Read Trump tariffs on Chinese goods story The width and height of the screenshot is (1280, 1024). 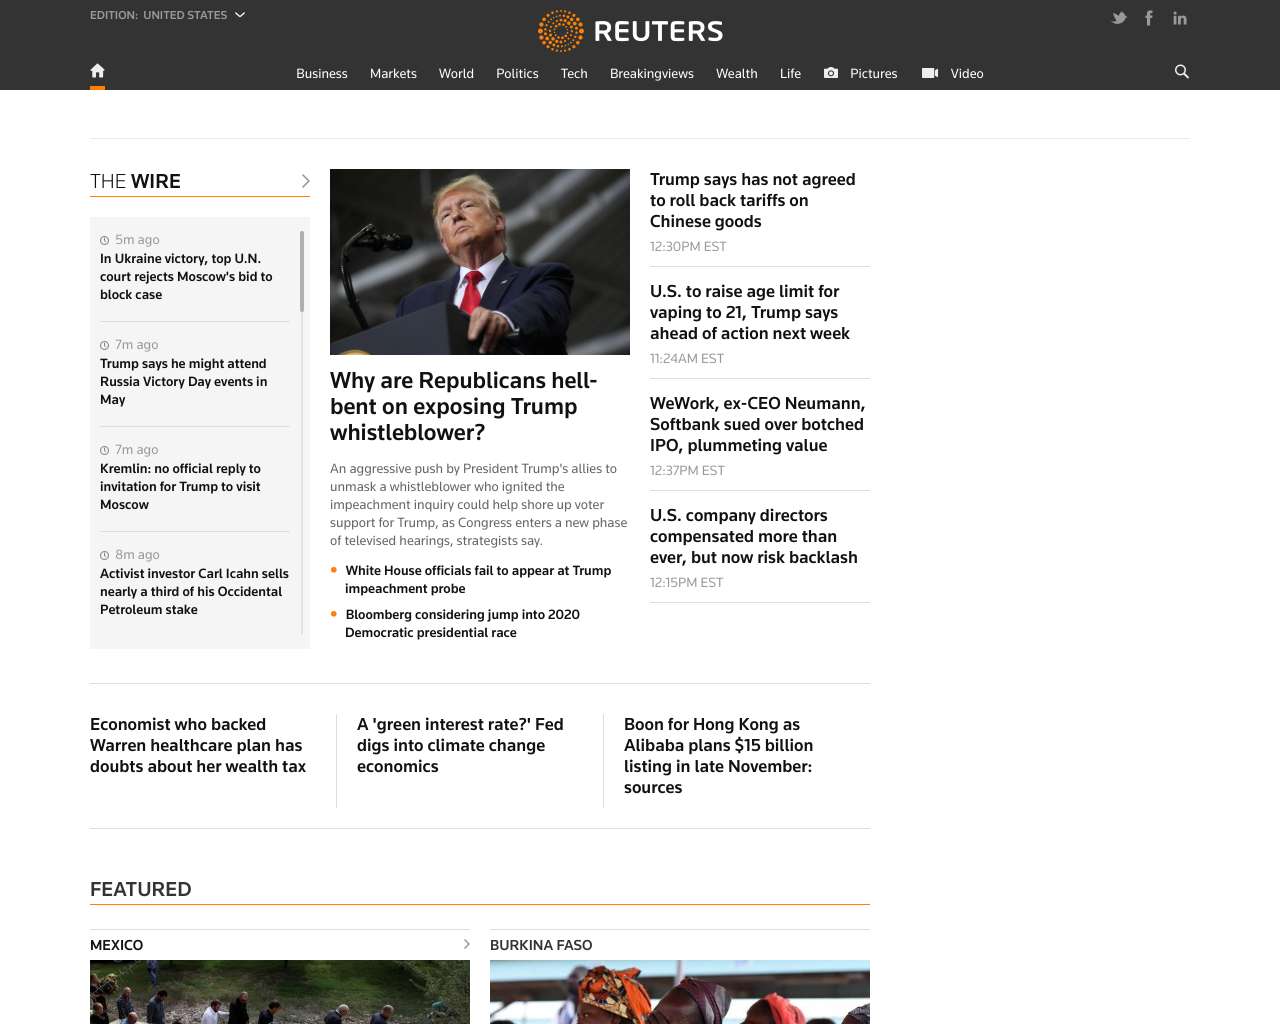pyautogui.click(x=753, y=201)
